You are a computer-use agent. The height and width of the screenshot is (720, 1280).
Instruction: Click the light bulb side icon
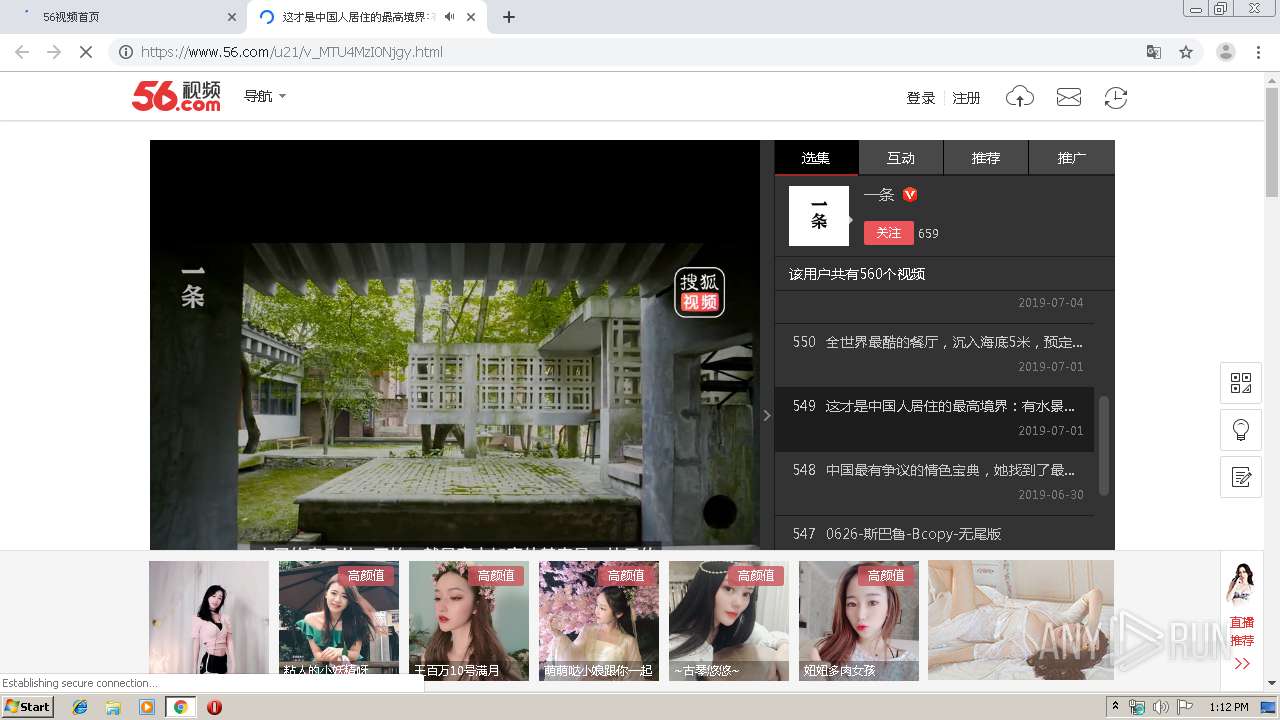click(1241, 430)
